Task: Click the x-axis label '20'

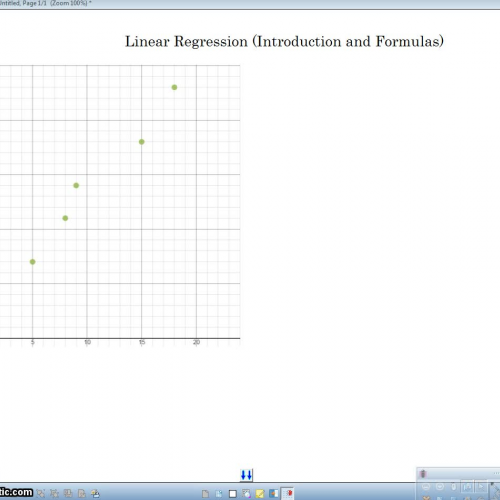Action: (197, 342)
